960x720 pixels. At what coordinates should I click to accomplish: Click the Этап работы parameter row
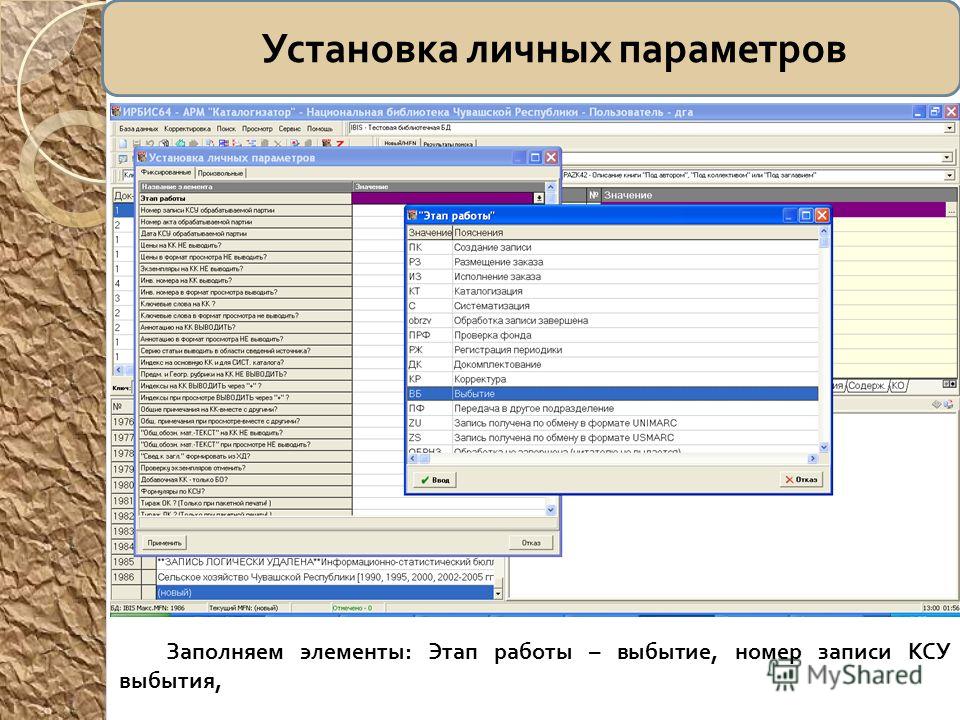pyautogui.click(x=246, y=198)
